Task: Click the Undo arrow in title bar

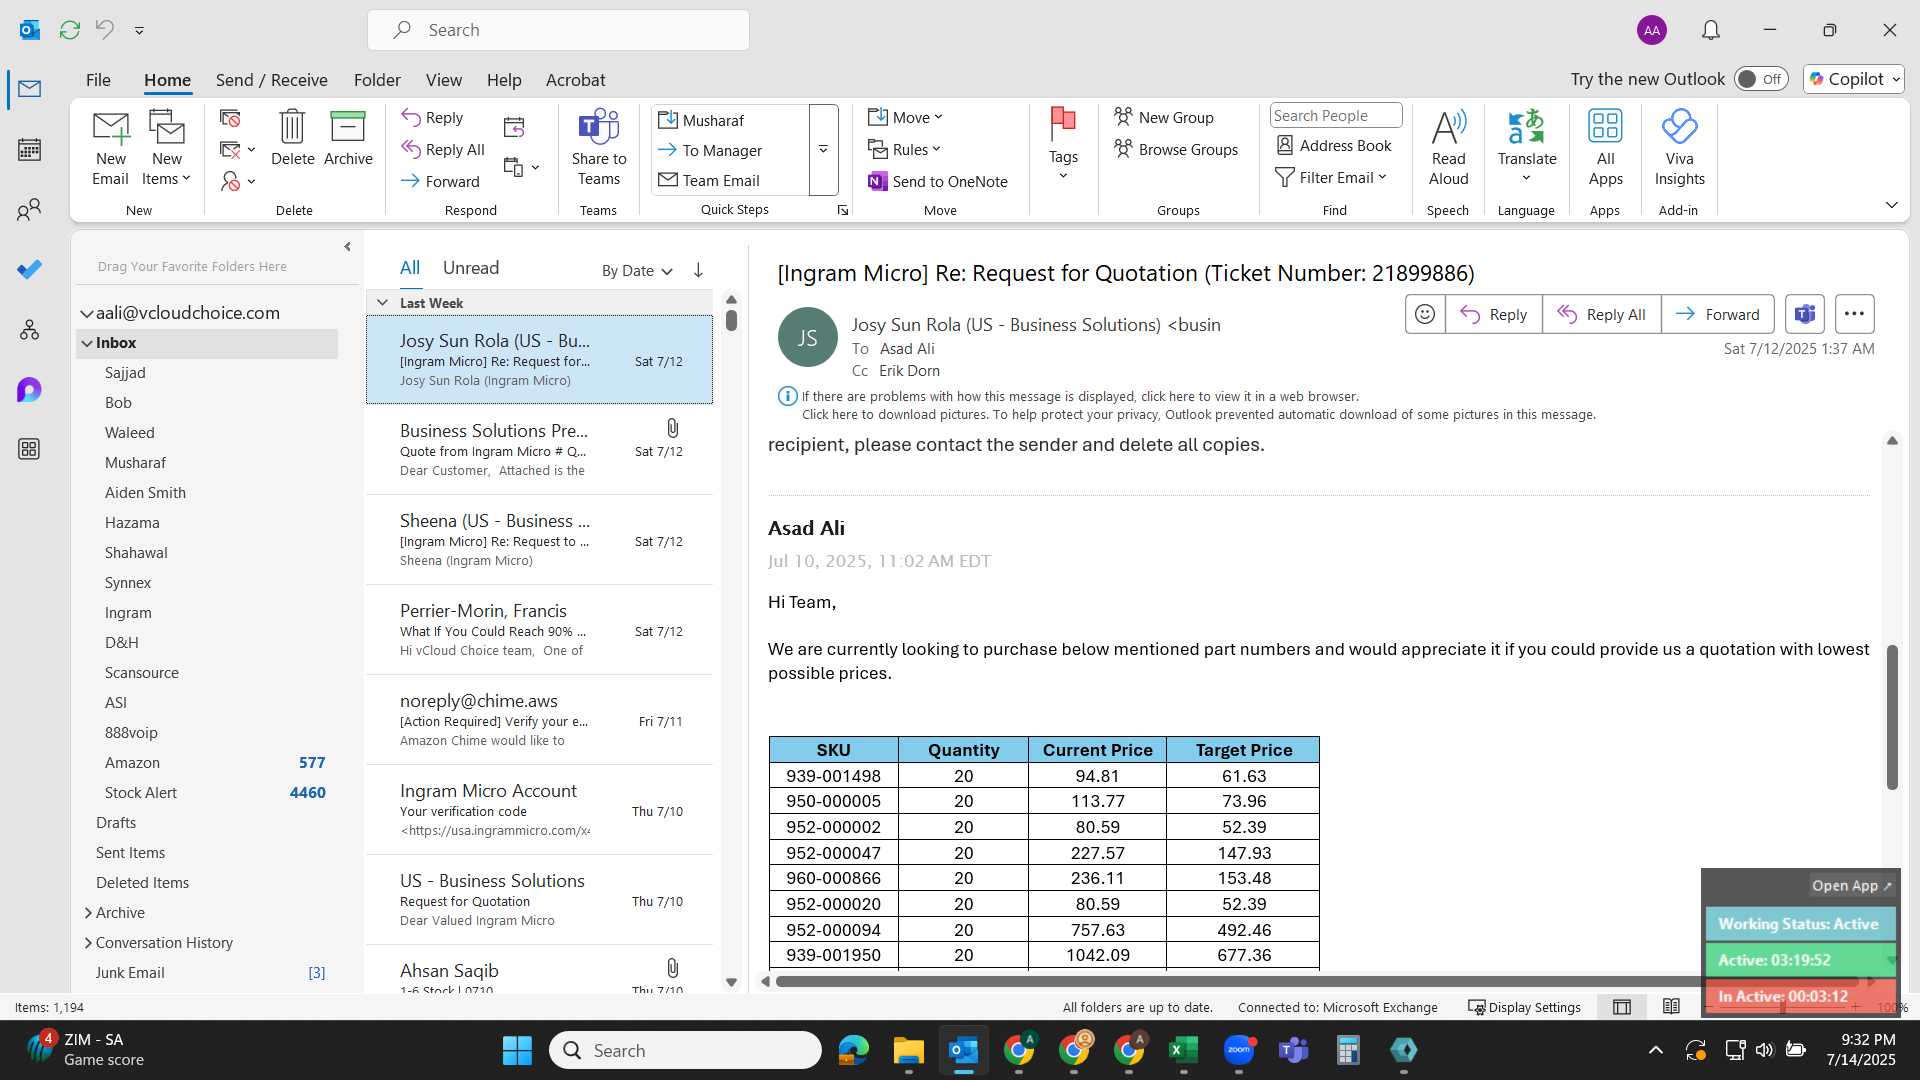Action: pos(104,30)
